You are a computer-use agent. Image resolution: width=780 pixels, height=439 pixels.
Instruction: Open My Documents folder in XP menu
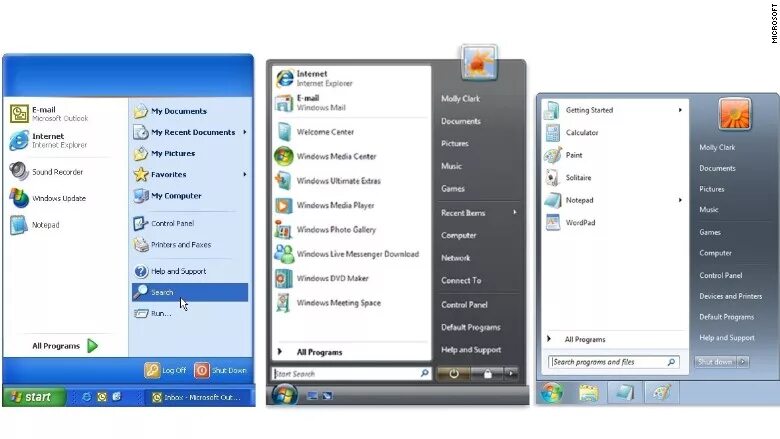click(170, 111)
